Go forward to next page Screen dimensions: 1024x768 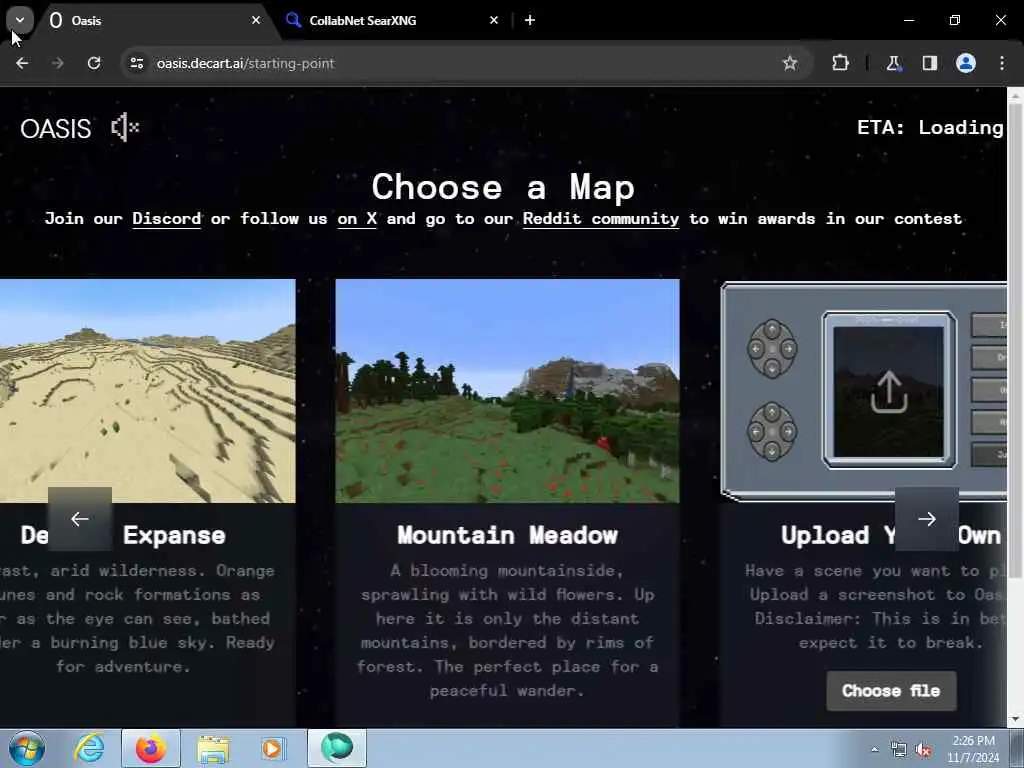(x=57, y=63)
